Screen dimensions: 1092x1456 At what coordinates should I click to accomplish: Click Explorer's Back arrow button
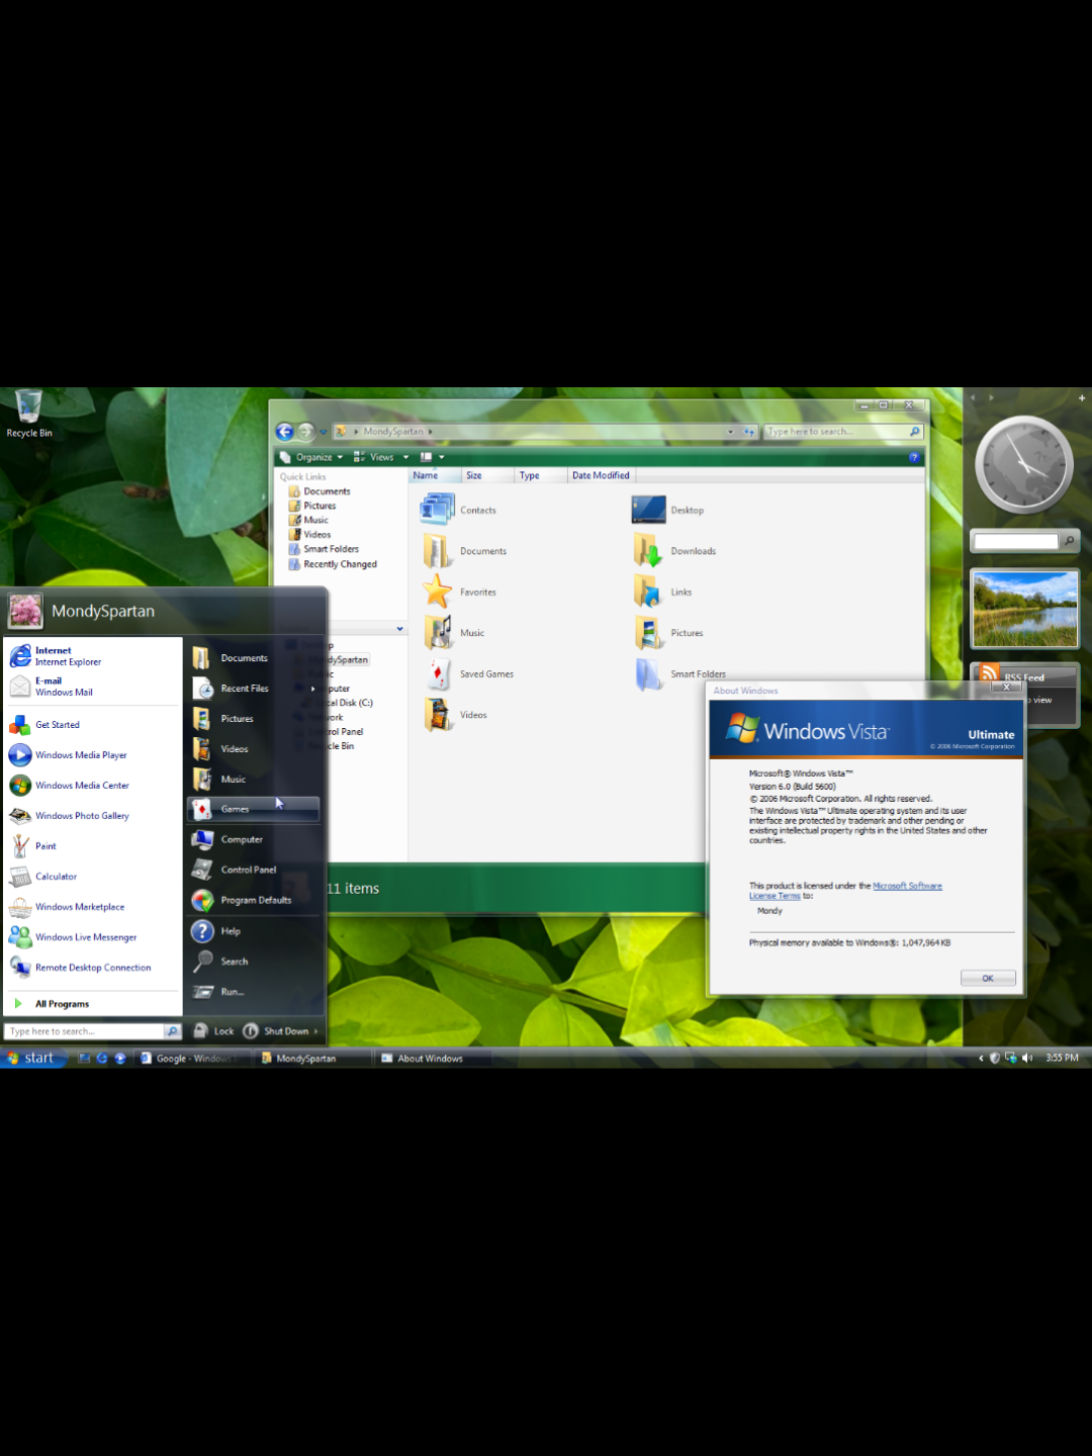click(285, 431)
